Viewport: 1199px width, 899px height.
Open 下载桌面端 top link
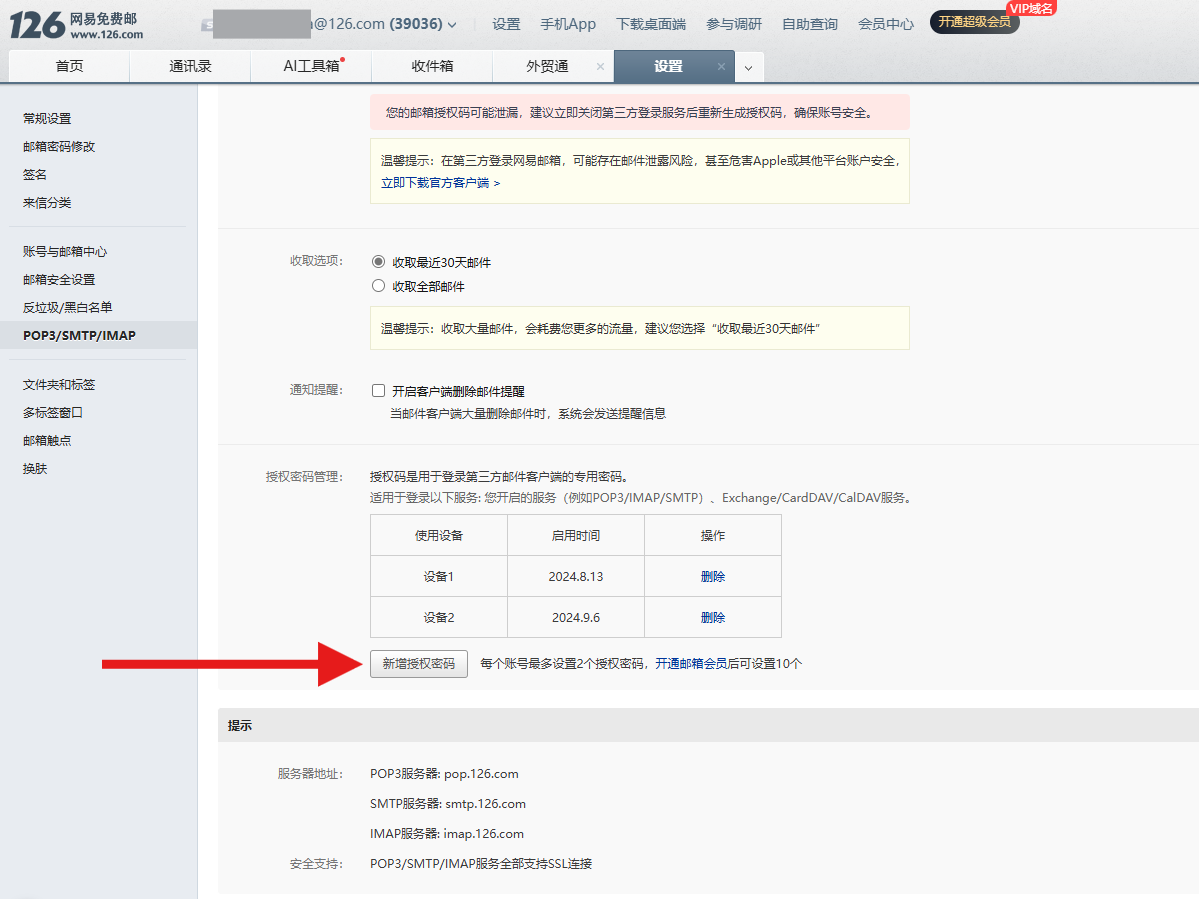coord(651,24)
